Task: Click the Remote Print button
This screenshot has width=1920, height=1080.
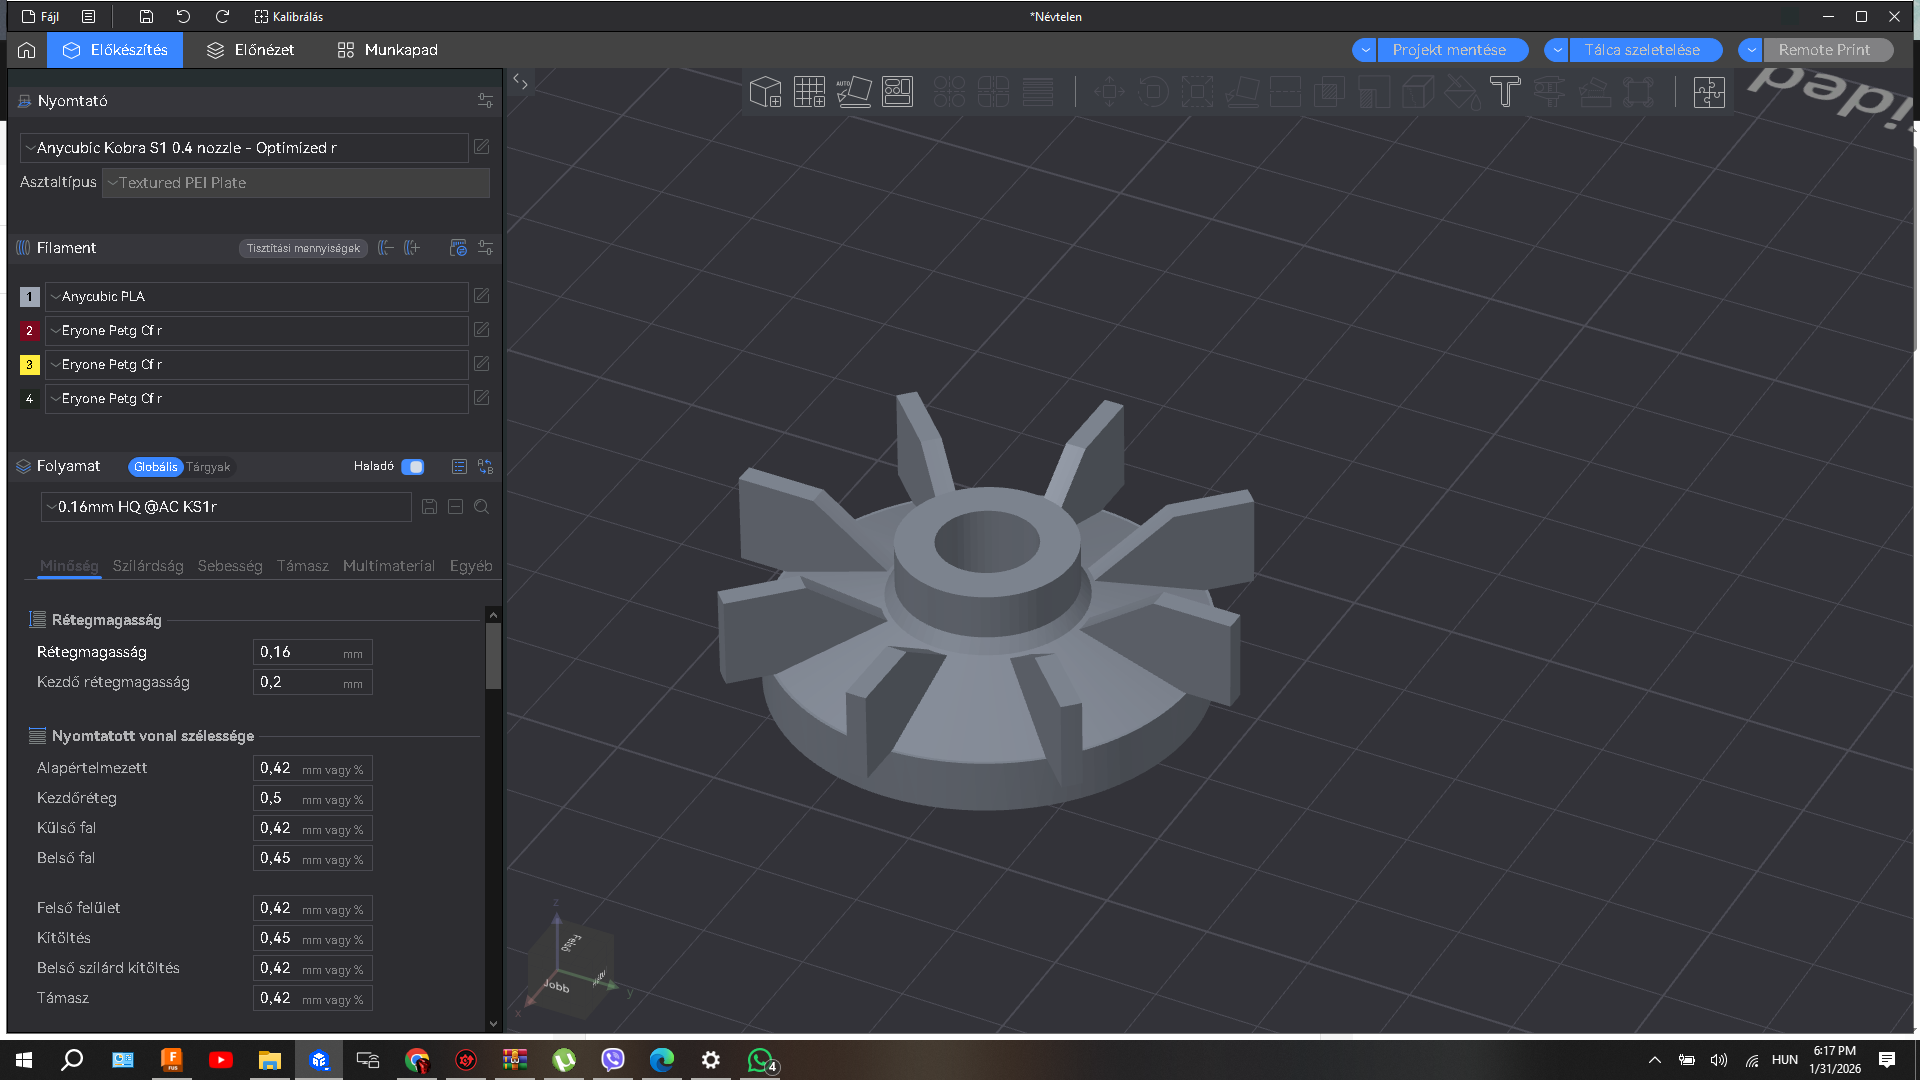Action: 1827,50
